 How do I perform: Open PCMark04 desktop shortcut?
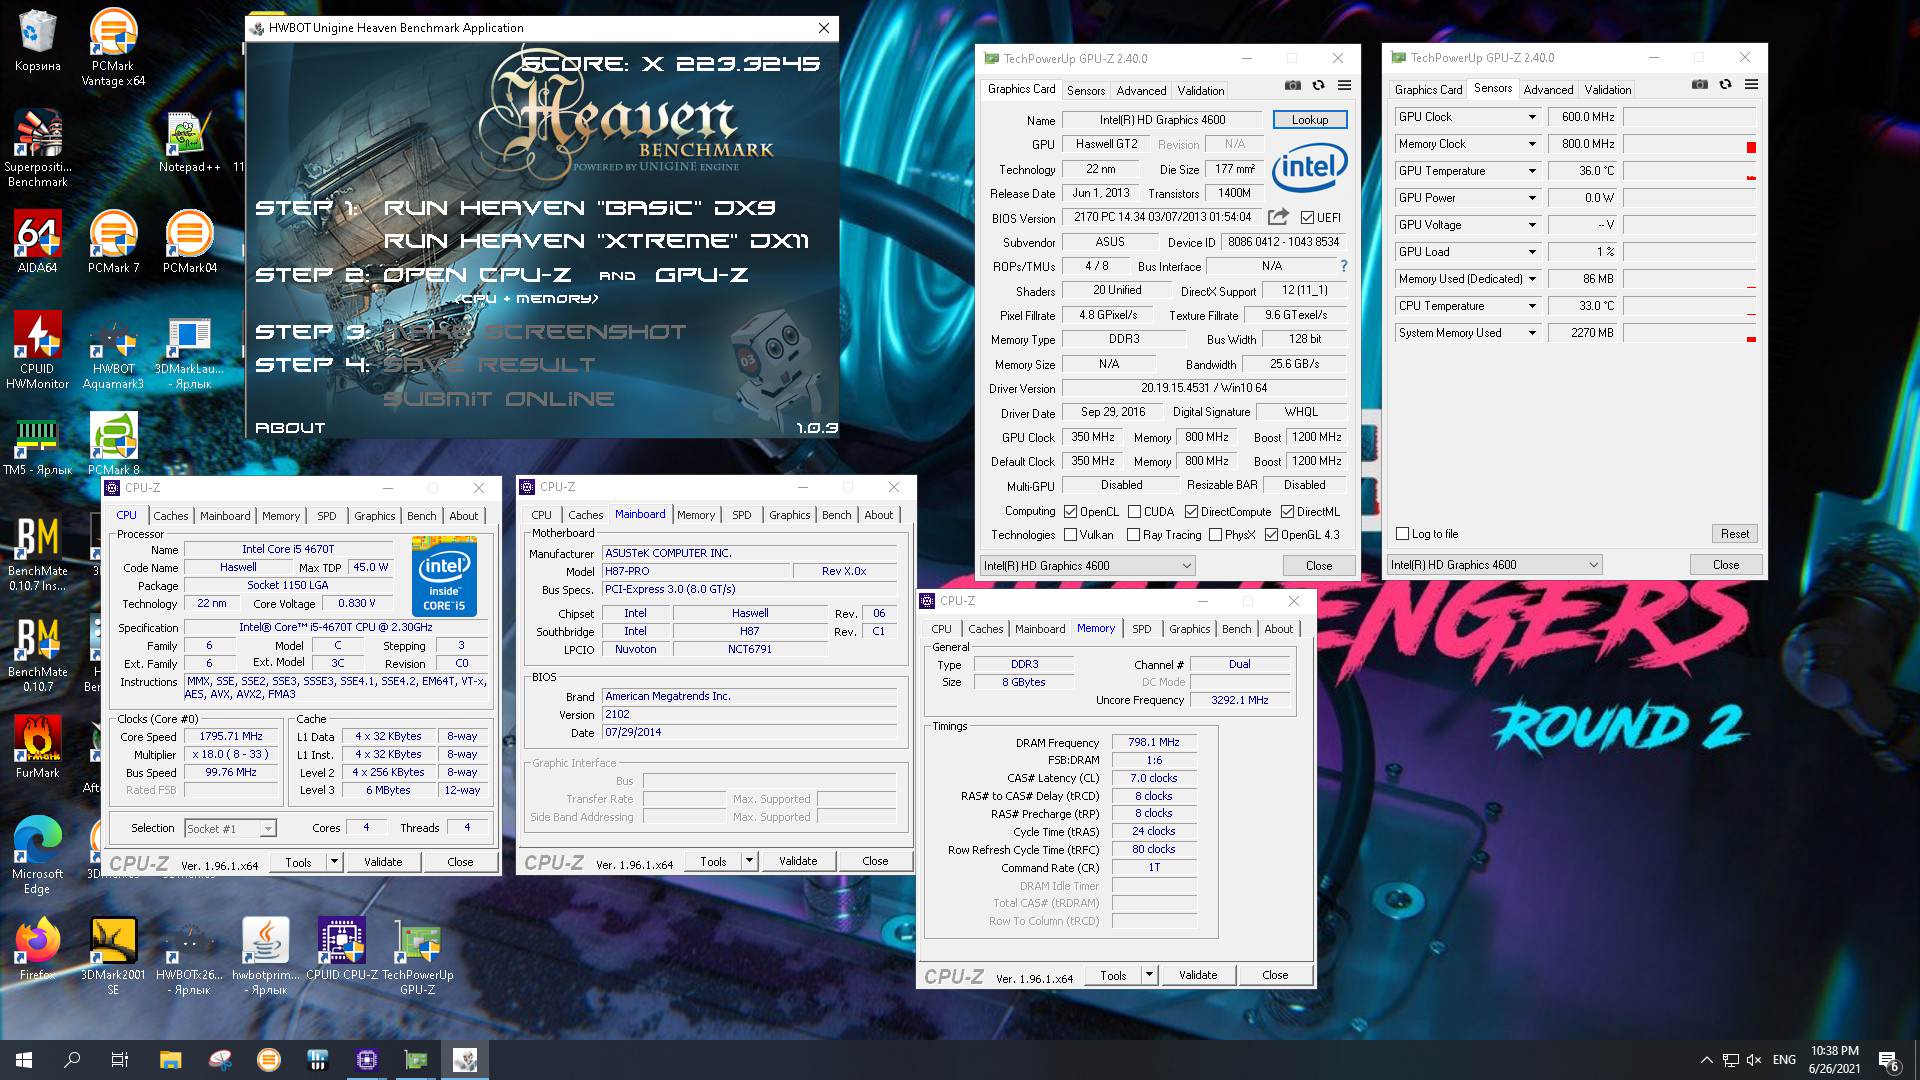(x=189, y=242)
